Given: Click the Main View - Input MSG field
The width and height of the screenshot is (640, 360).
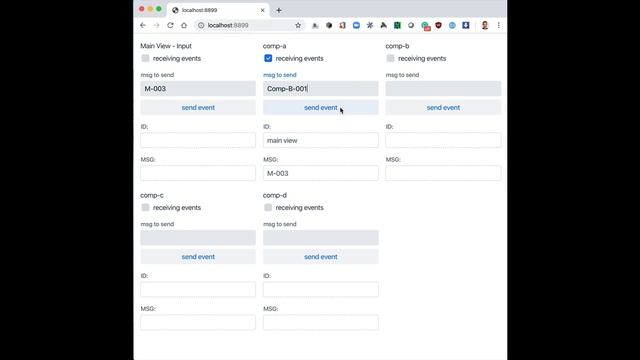Looking at the screenshot, I should pos(198,173).
